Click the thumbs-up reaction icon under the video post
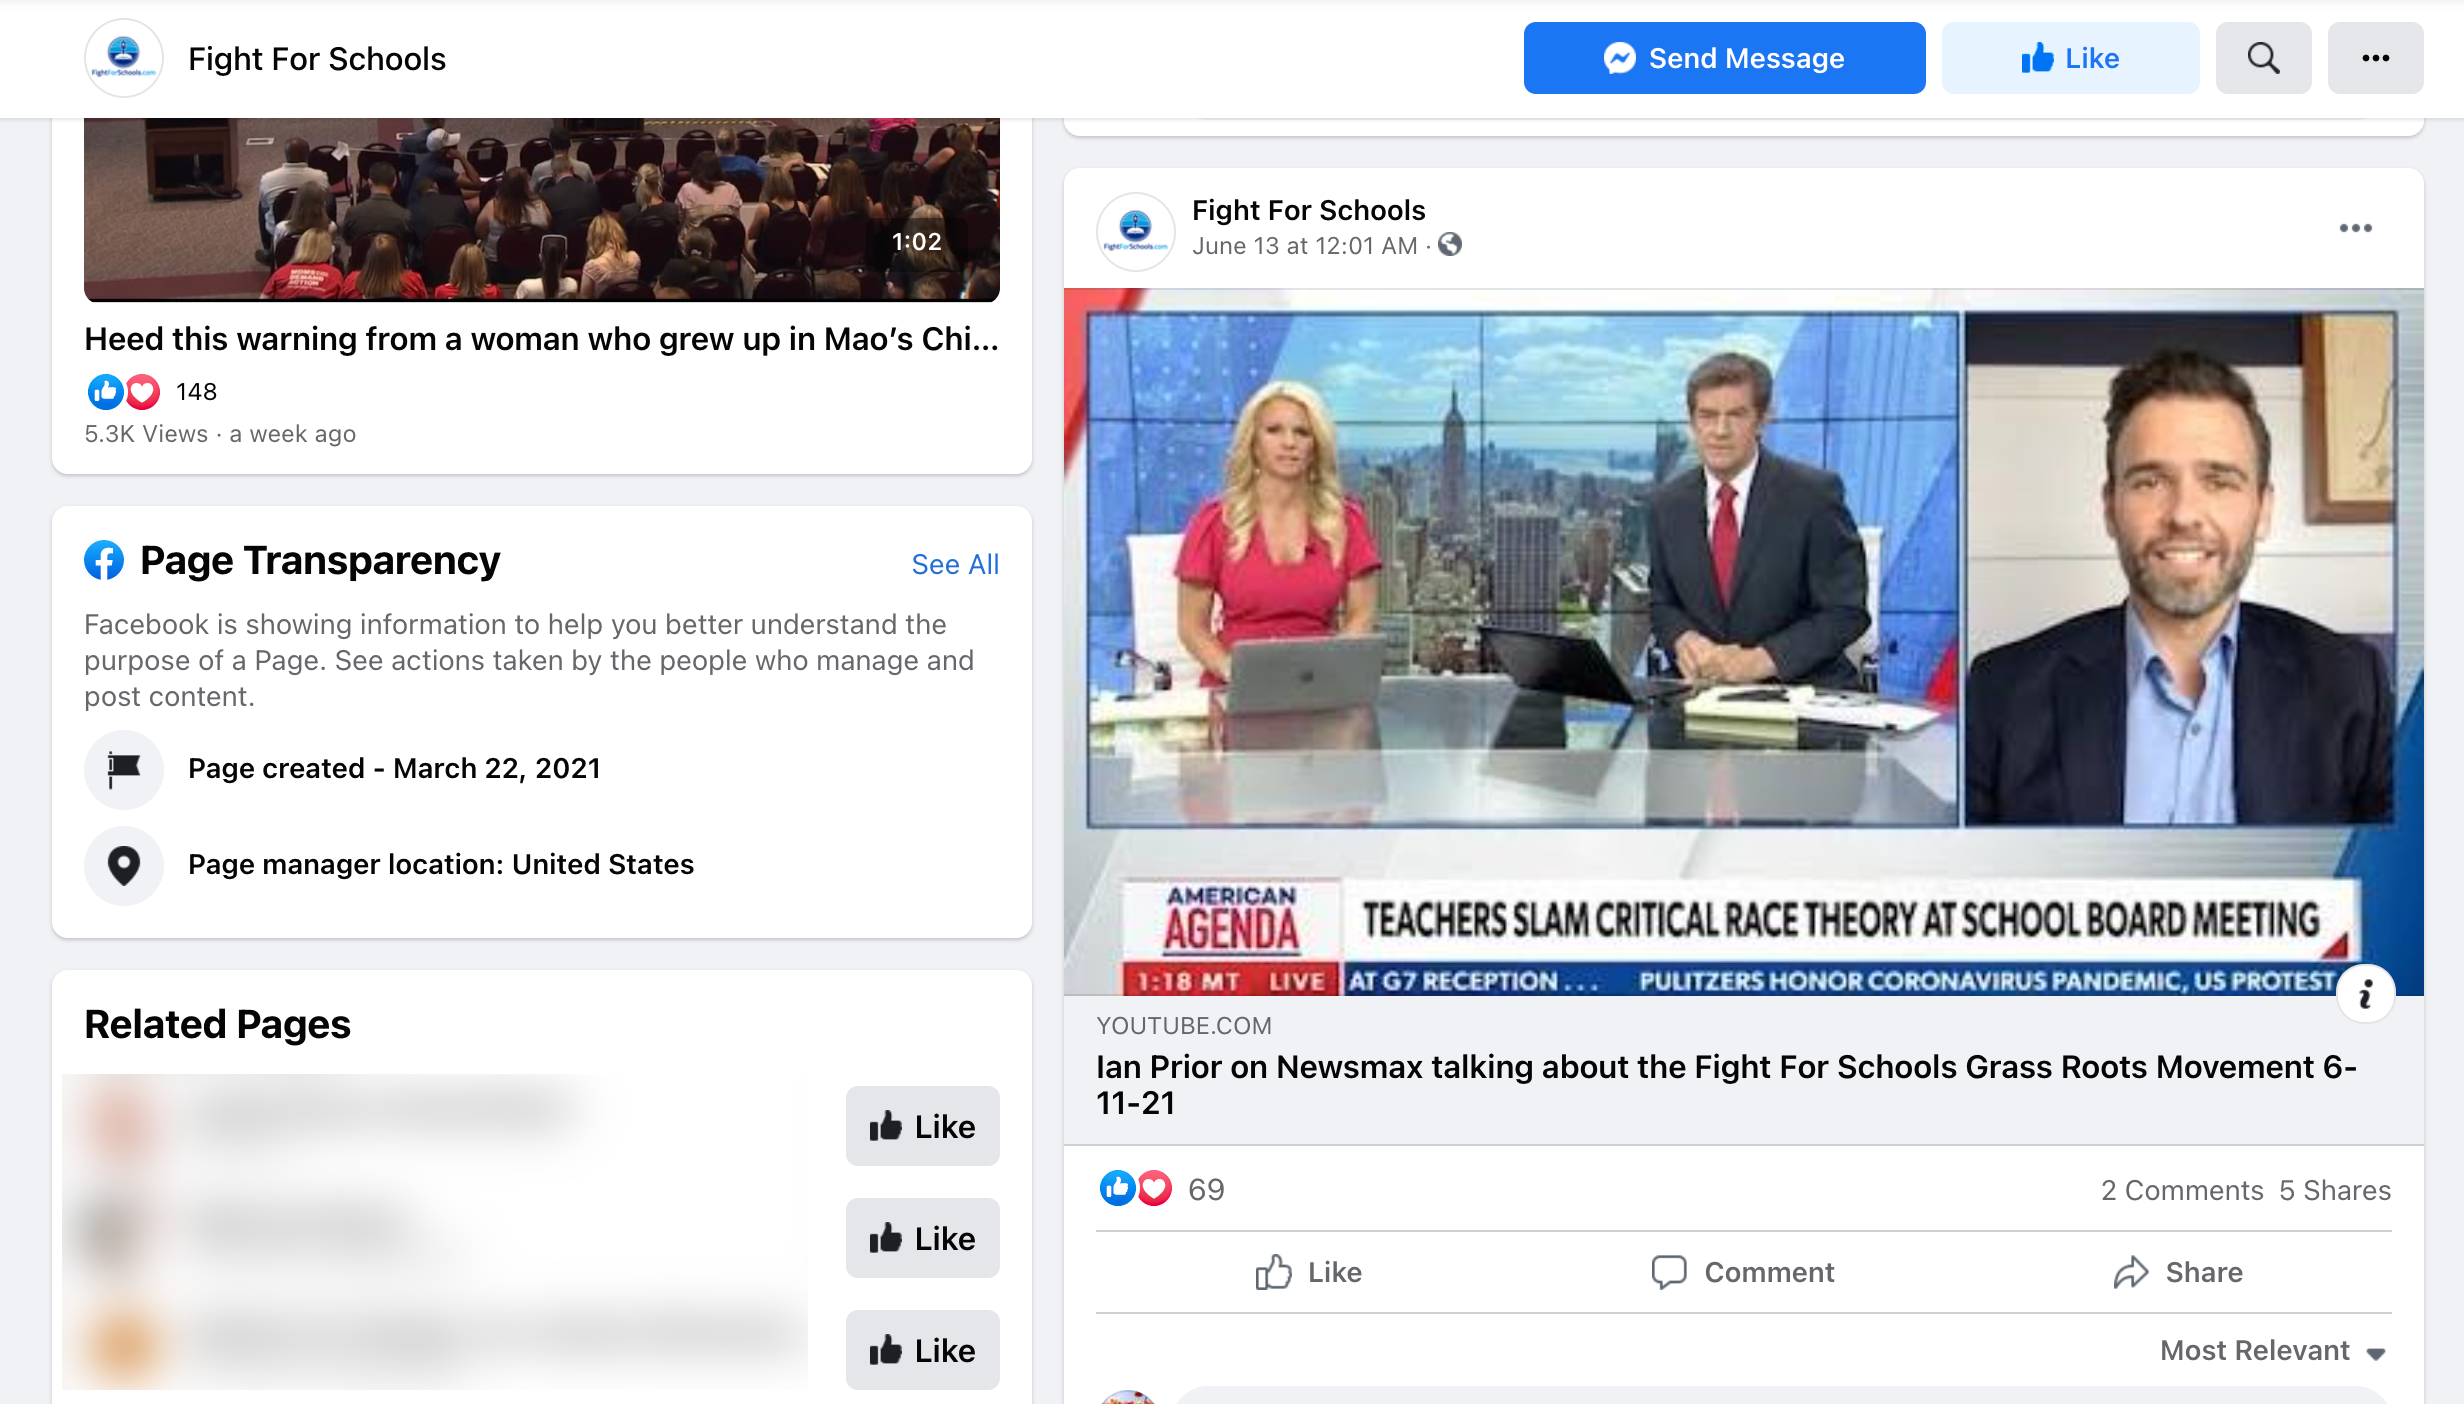This screenshot has height=1404, width=2464. pyautogui.click(x=106, y=391)
